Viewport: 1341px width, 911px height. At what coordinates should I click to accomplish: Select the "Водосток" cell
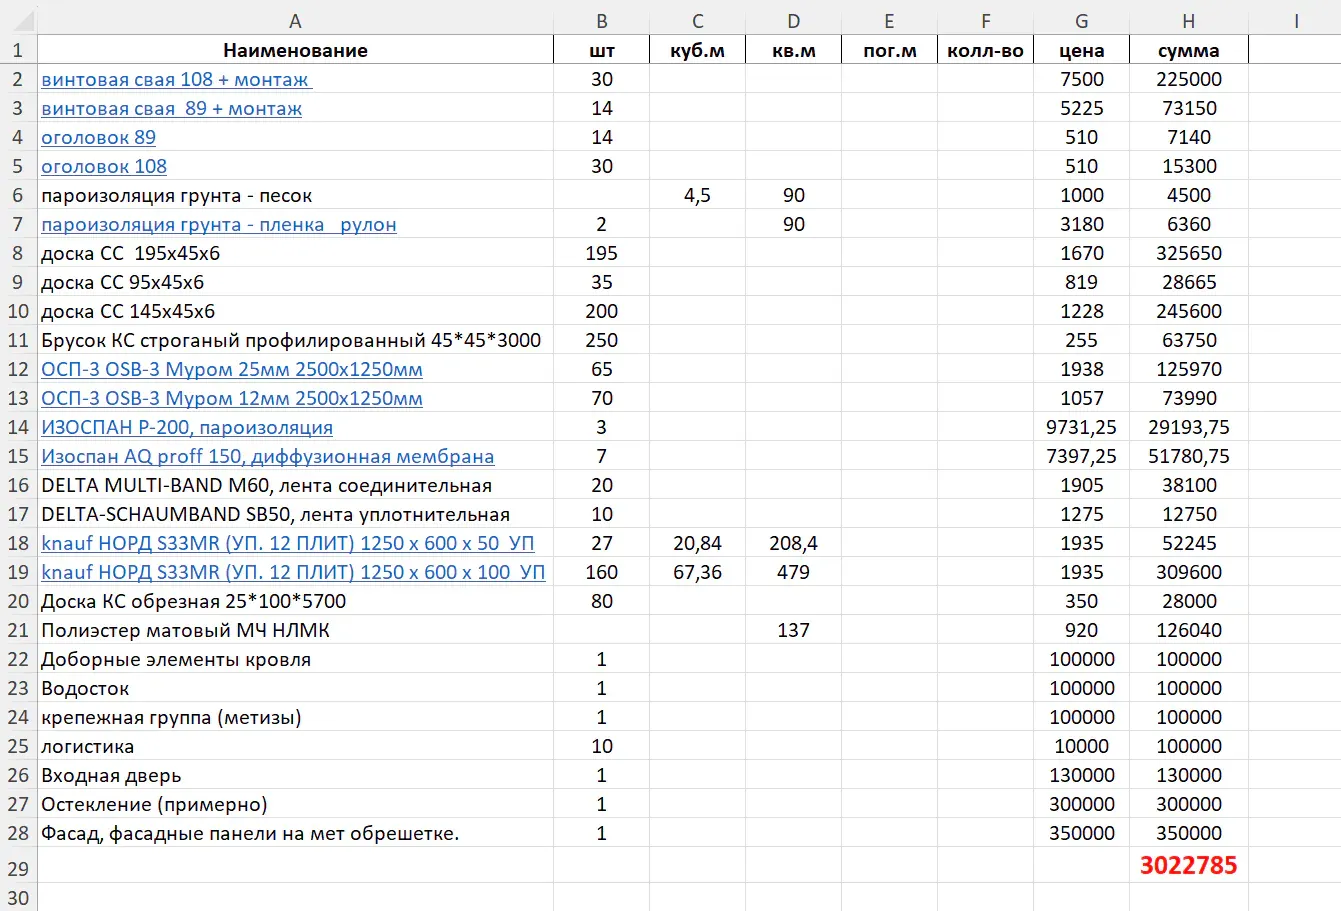[295, 689]
